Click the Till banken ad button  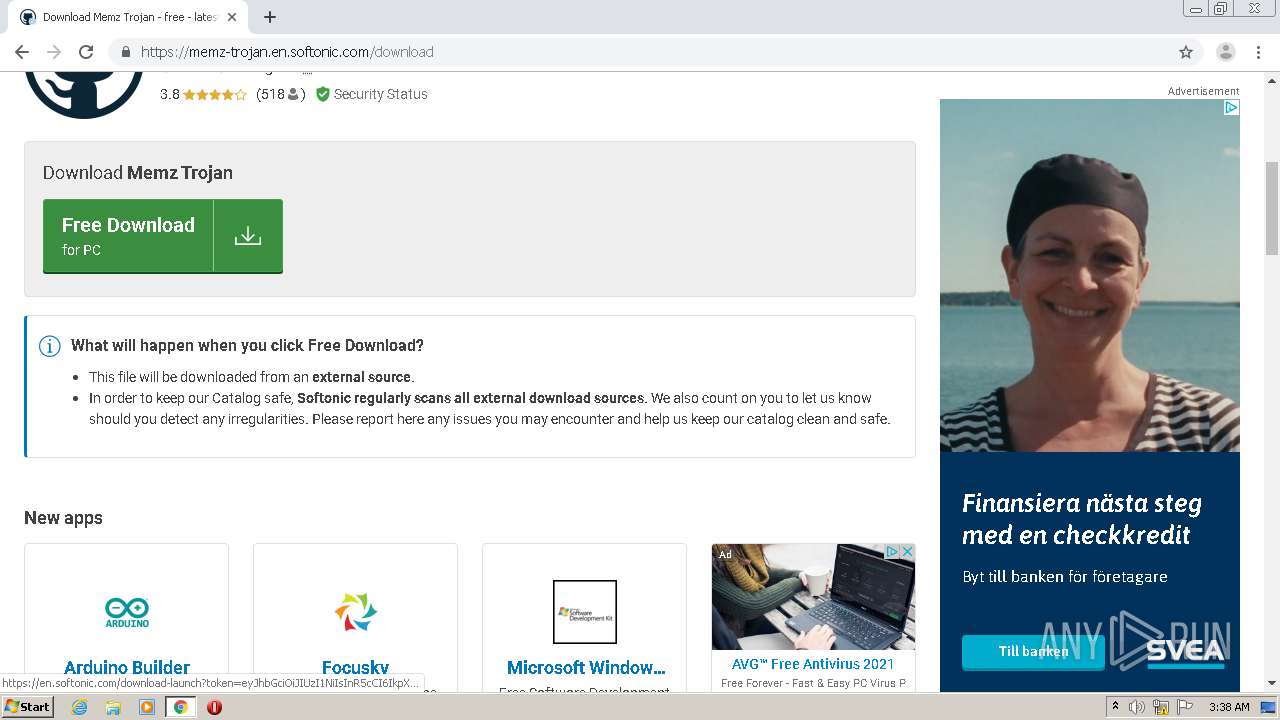1033,651
